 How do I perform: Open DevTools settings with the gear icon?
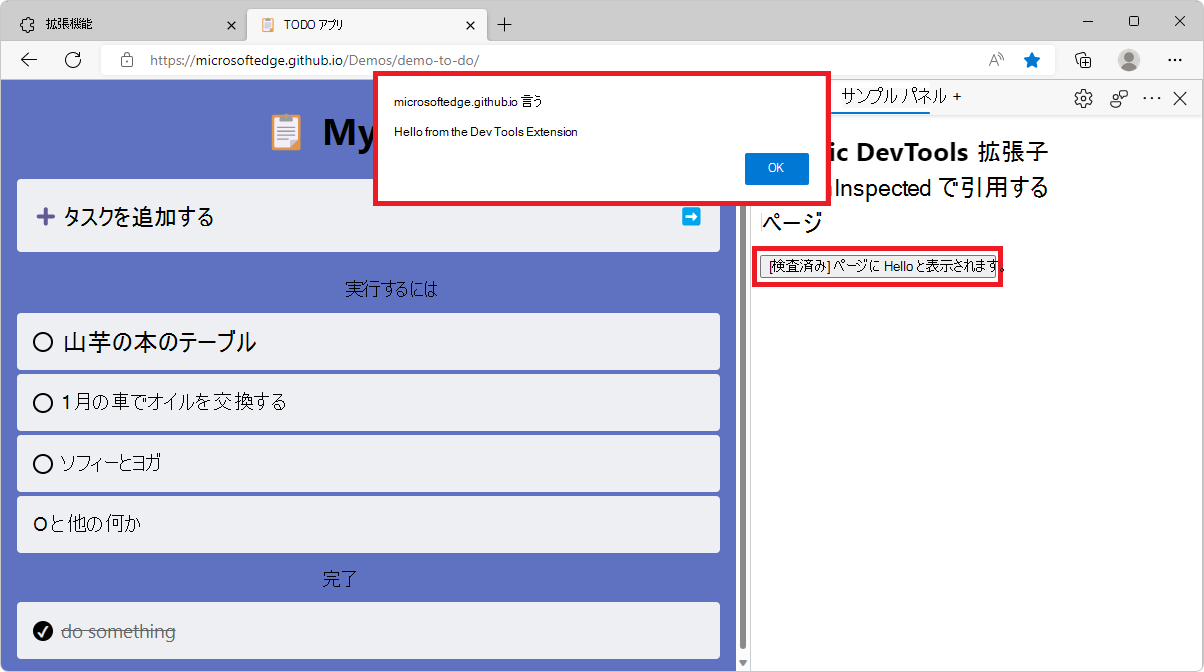[1082, 97]
